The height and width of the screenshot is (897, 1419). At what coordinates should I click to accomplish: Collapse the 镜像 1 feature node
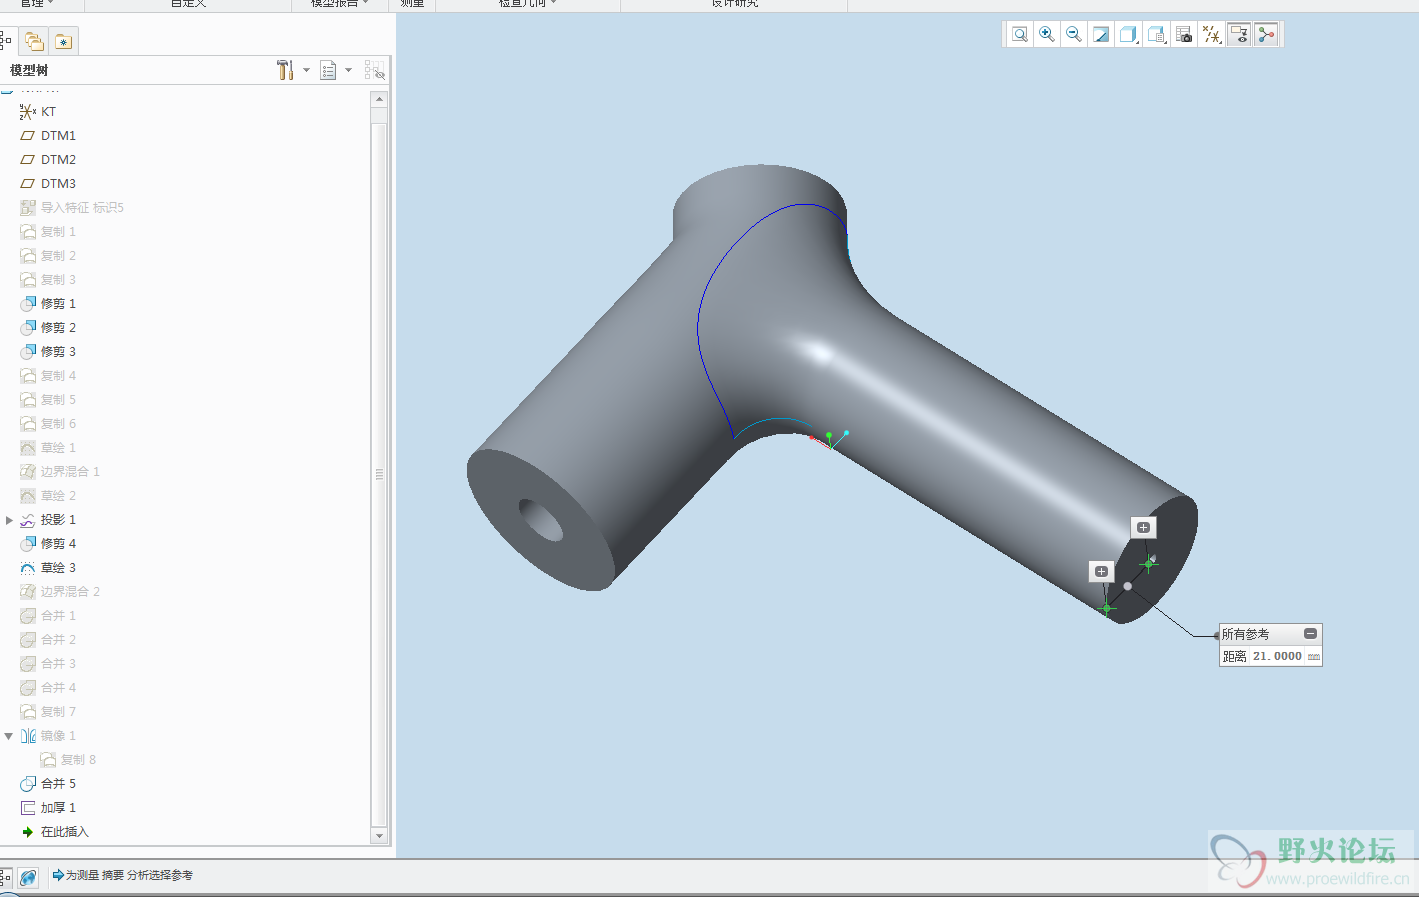[9, 736]
